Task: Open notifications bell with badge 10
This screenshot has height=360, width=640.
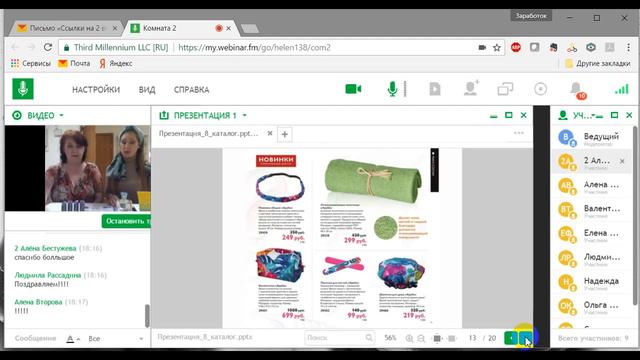Action: [577, 90]
